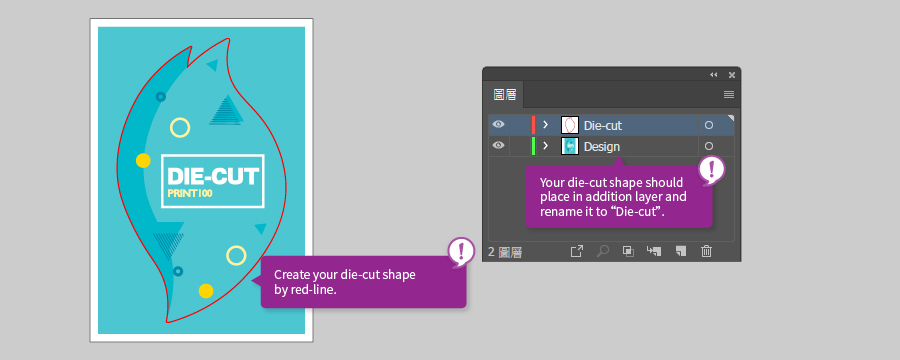This screenshot has height=360, width=900.
Task: Click 'Create your die-cut shape' tooltip text
Action: (344, 274)
